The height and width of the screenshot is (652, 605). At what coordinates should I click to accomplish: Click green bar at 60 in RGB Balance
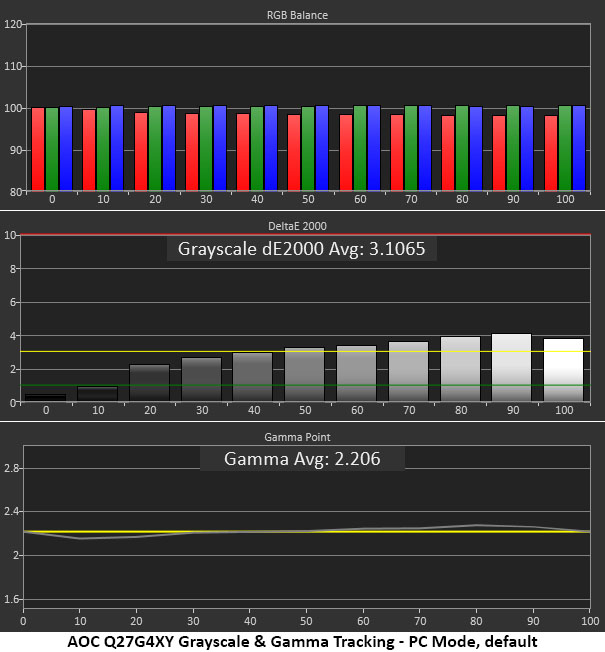(360, 148)
